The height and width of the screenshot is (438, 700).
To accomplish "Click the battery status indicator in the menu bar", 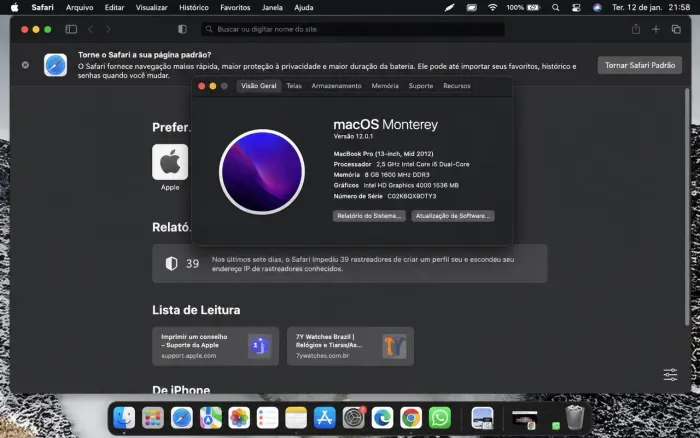I will [x=523, y=7].
